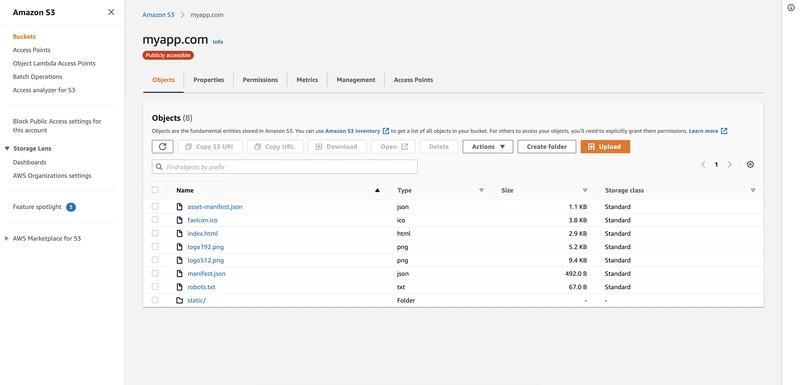The height and width of the screenshot is (385, 800).
Task: Check the static/ folder row checkbox
Action: [155, 300]
